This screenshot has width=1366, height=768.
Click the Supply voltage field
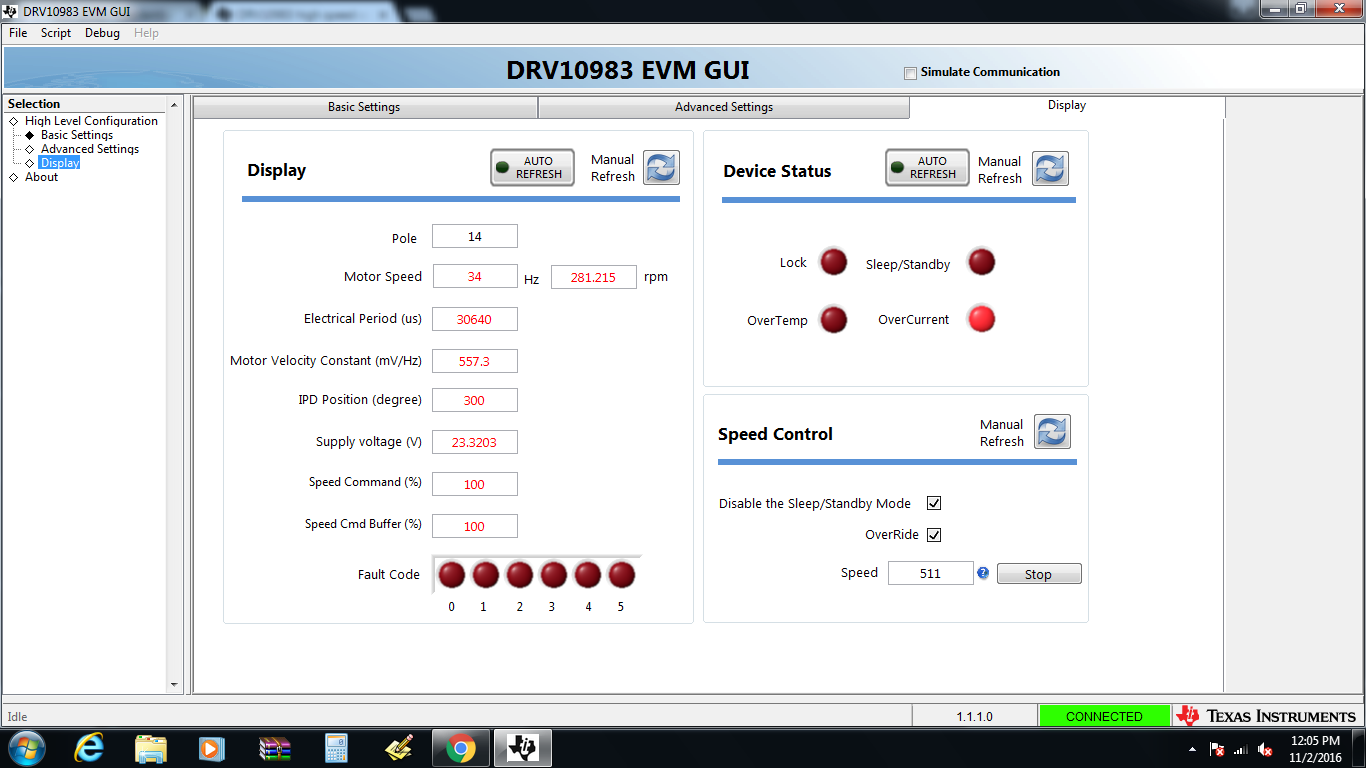[x=475, y=442]
